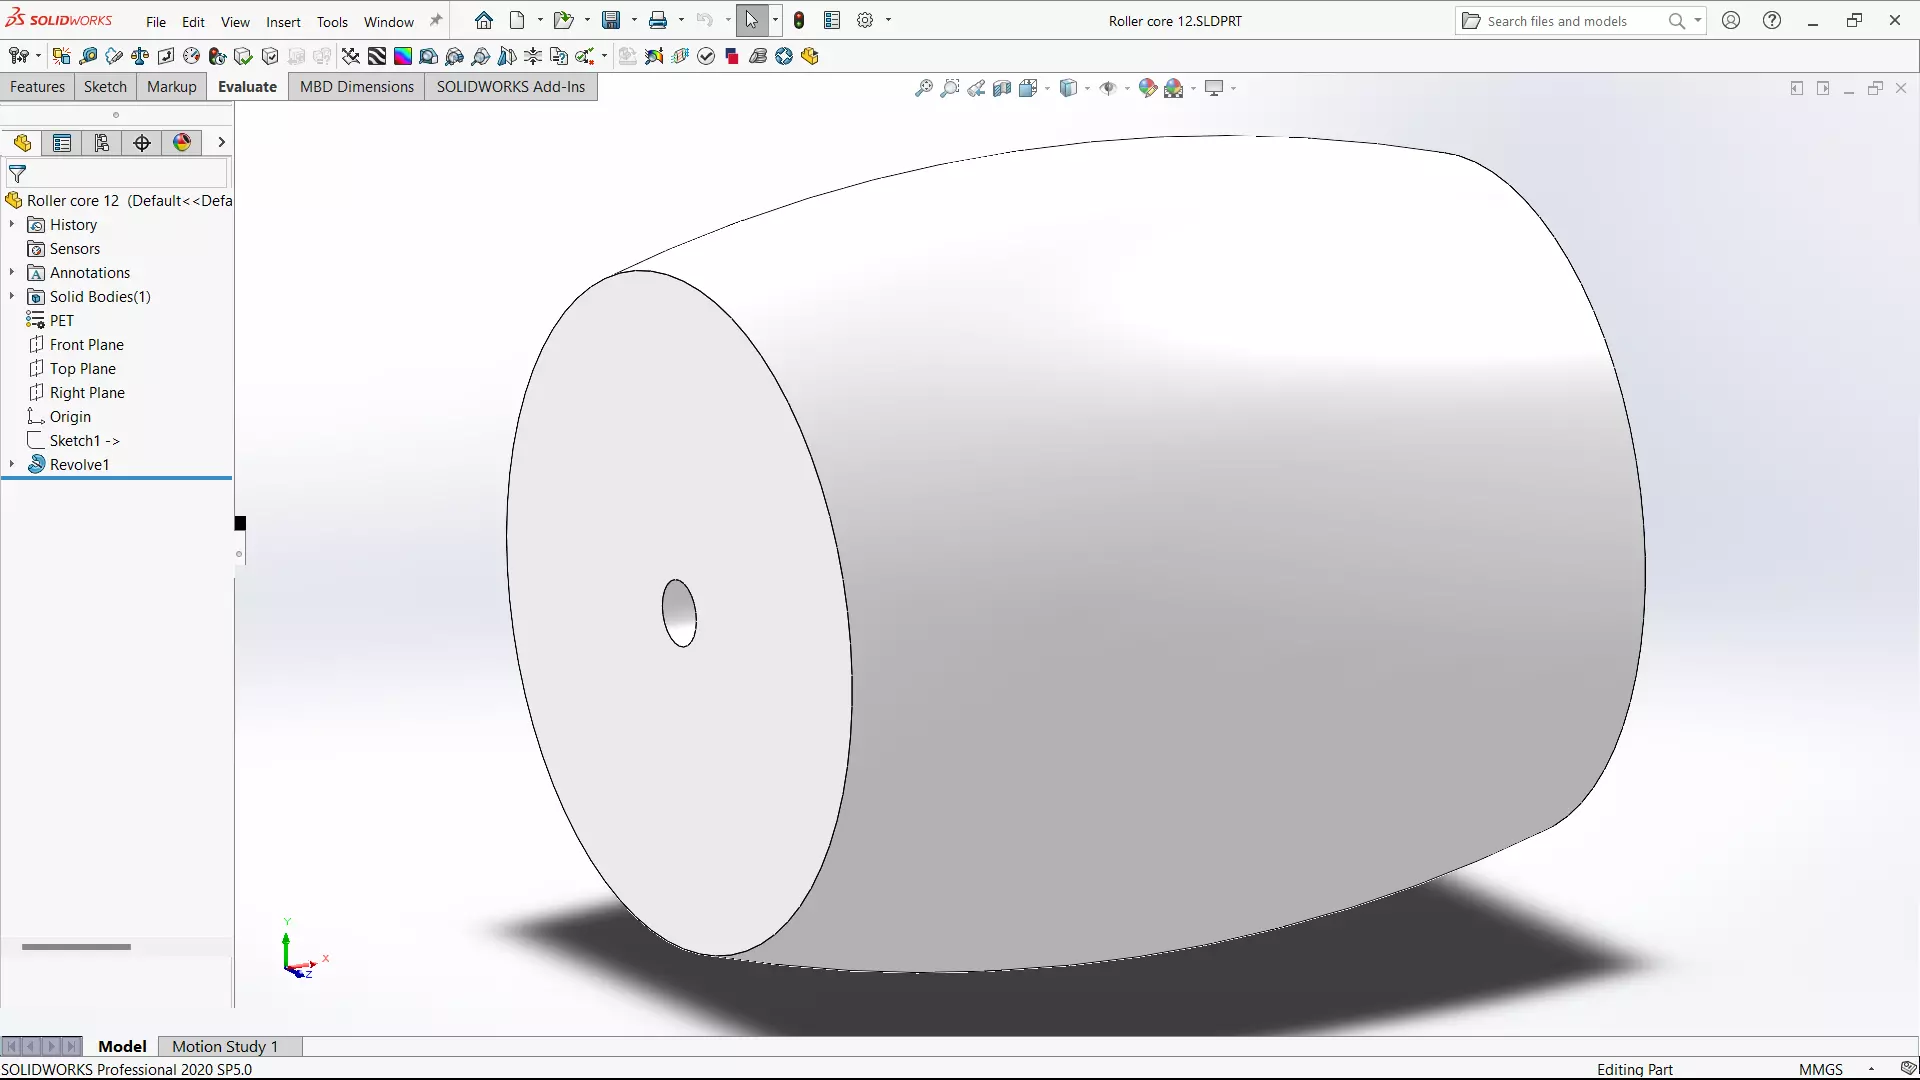1920x1080 pixels.
Task: Open Mass Properties scale icon
Action: (x=140, y=56)
